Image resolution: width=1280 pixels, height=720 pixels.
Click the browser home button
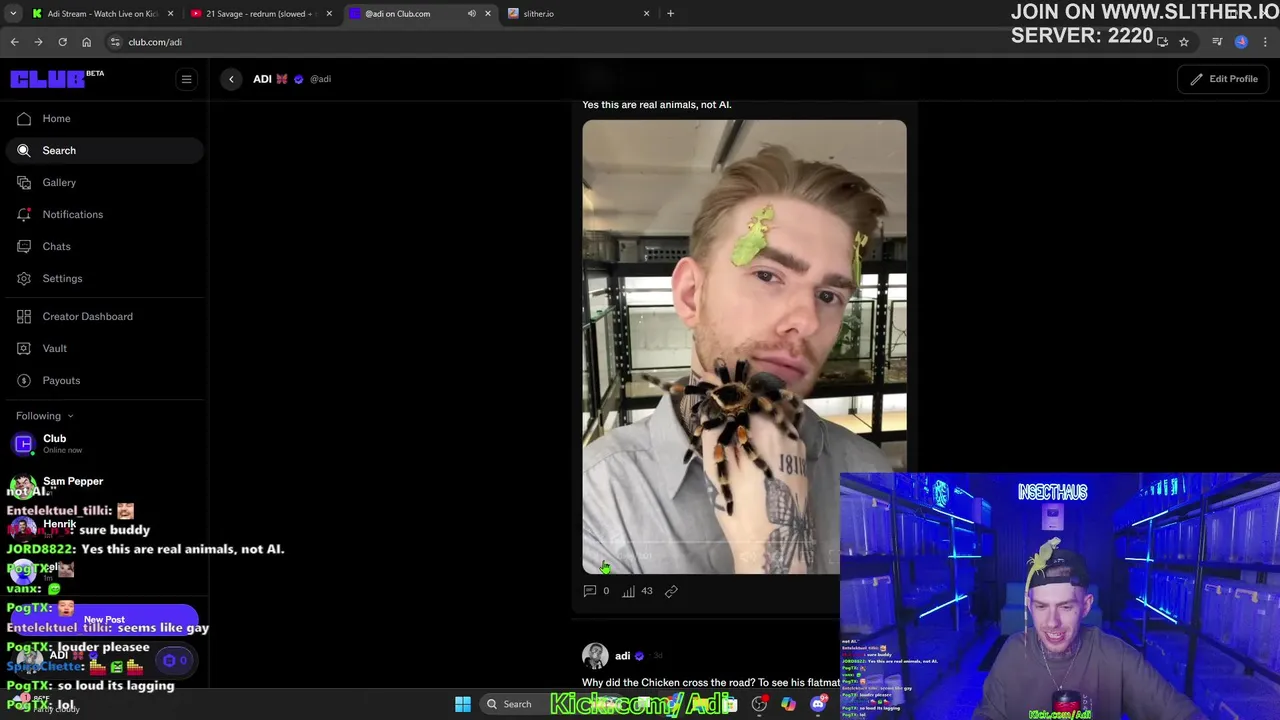[x=86, y=42]
